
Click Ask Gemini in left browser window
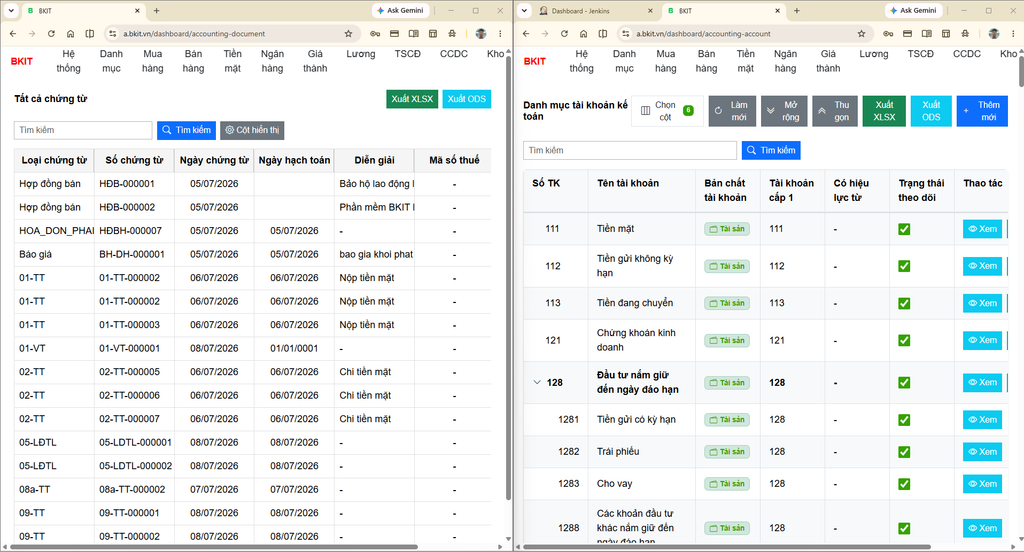(x=400, y=10)
